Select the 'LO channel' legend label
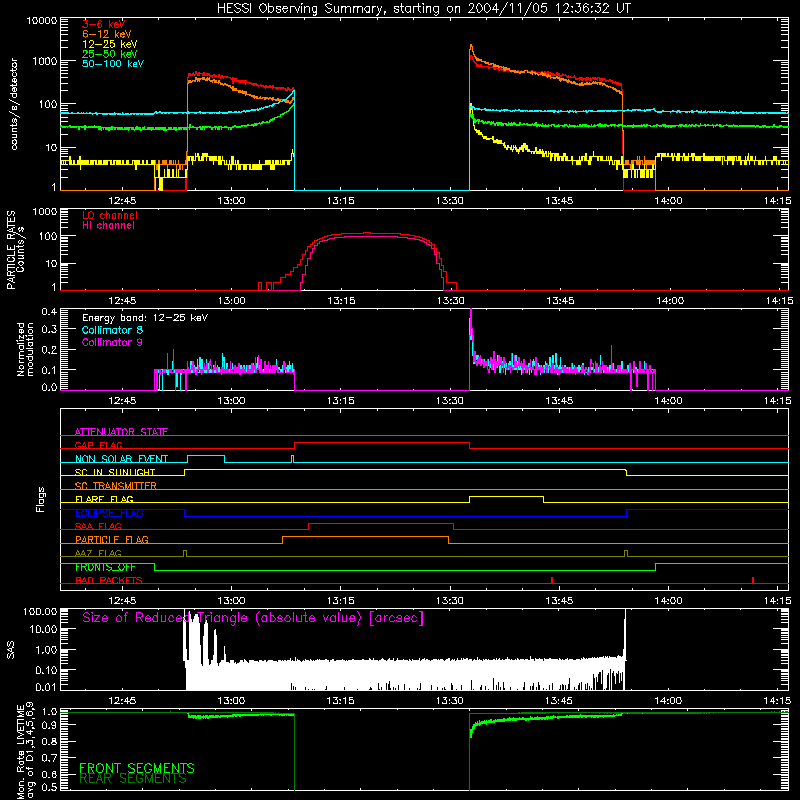Screen dimensions: 800x800 (110, 215)
